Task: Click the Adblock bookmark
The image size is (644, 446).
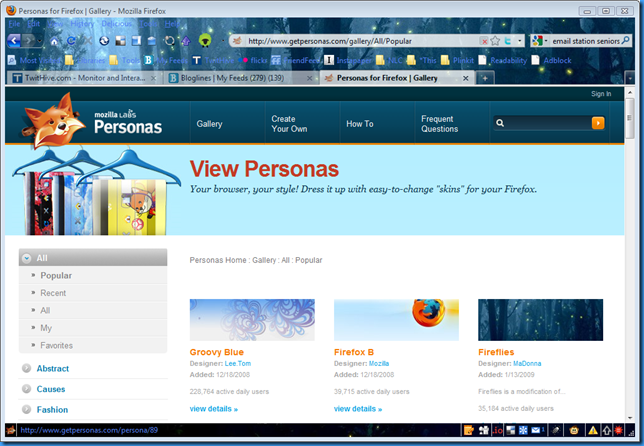Action: pos(552,60)
